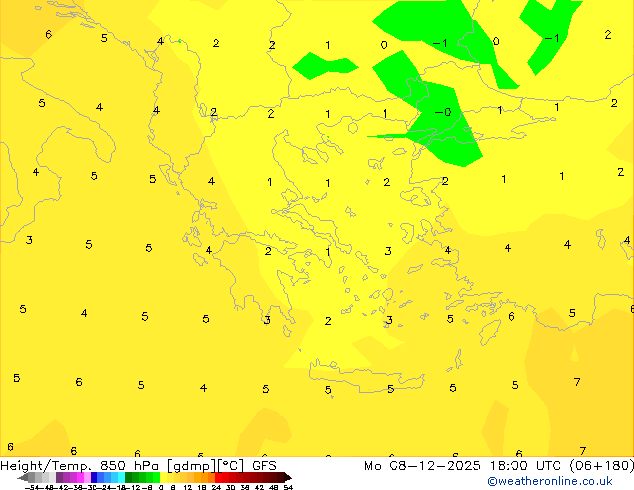Select the dark blue swatch in the legend
This screenshot has width=634, height=490.
click(x=94, y=477)
